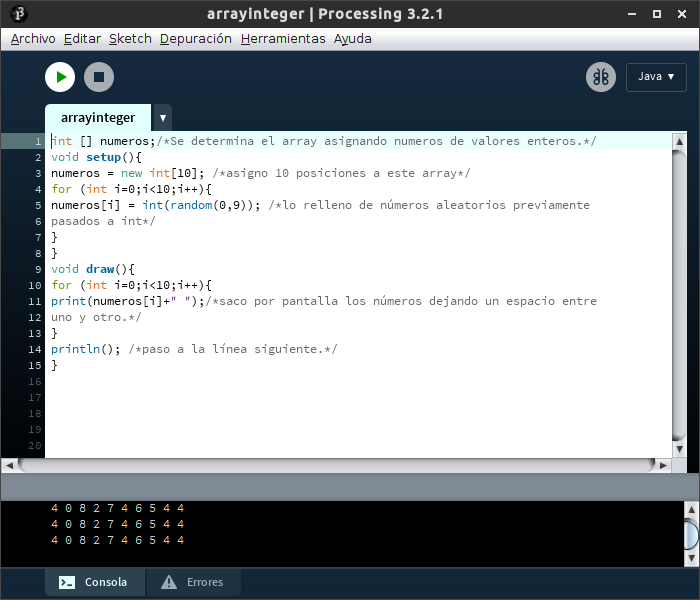
Task: Click the comment 'uno y otro.*/' on line 12
Action: pyautogui.click(x=96, y=317)
